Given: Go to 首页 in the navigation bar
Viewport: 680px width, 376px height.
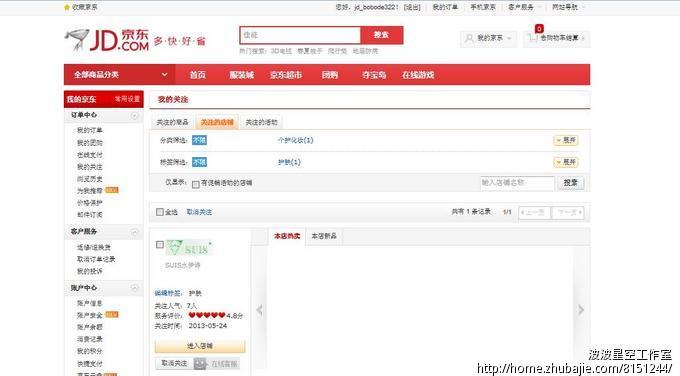Looking at the screenshot, I should pyautogui.click(x=198, y=75).
